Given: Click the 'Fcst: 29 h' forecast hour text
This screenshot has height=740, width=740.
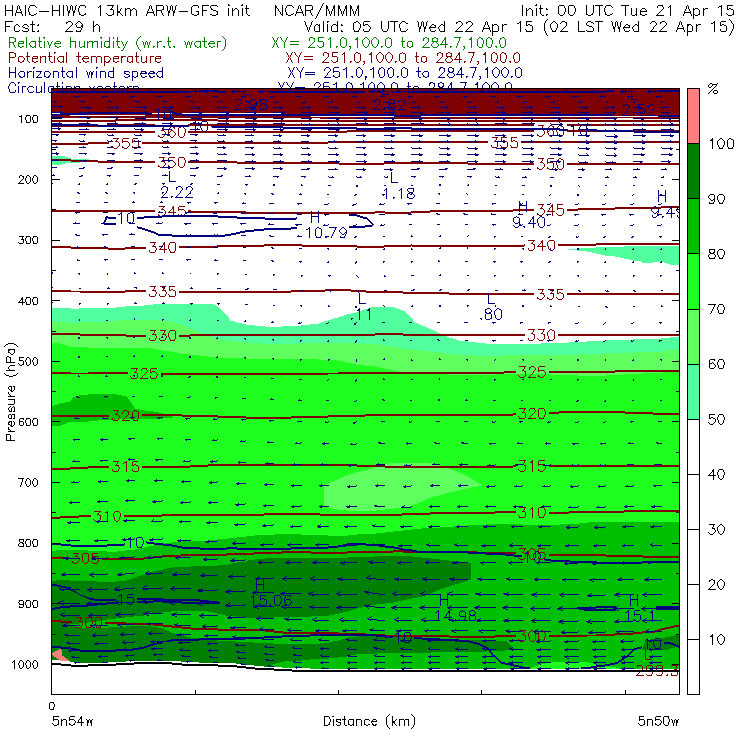Looking at the screenshot, I should point(52,26).
